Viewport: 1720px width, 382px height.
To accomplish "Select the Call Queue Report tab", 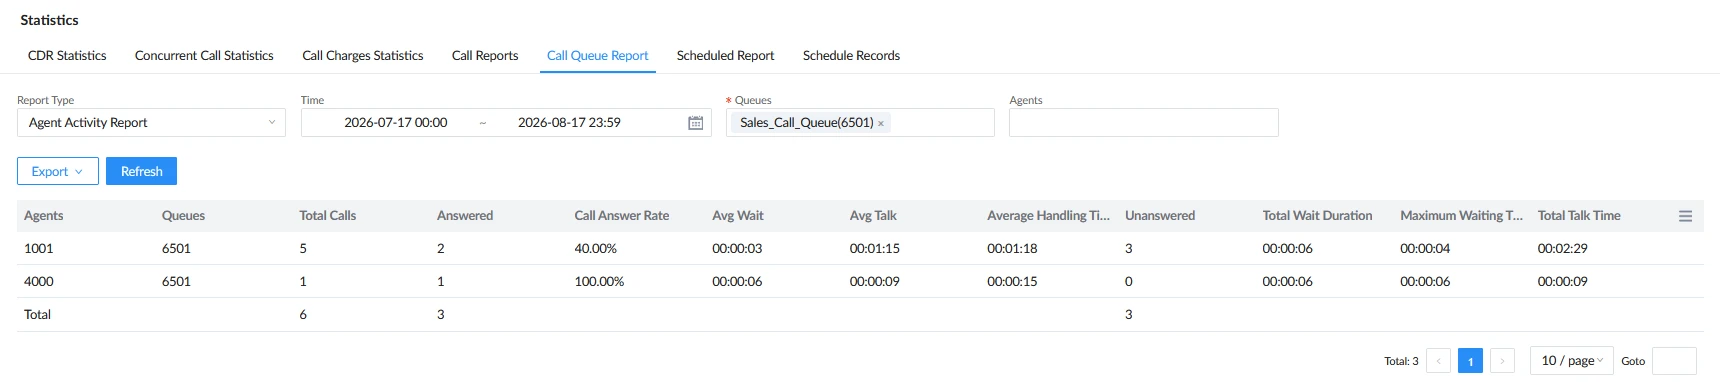I will pos(598,56).
